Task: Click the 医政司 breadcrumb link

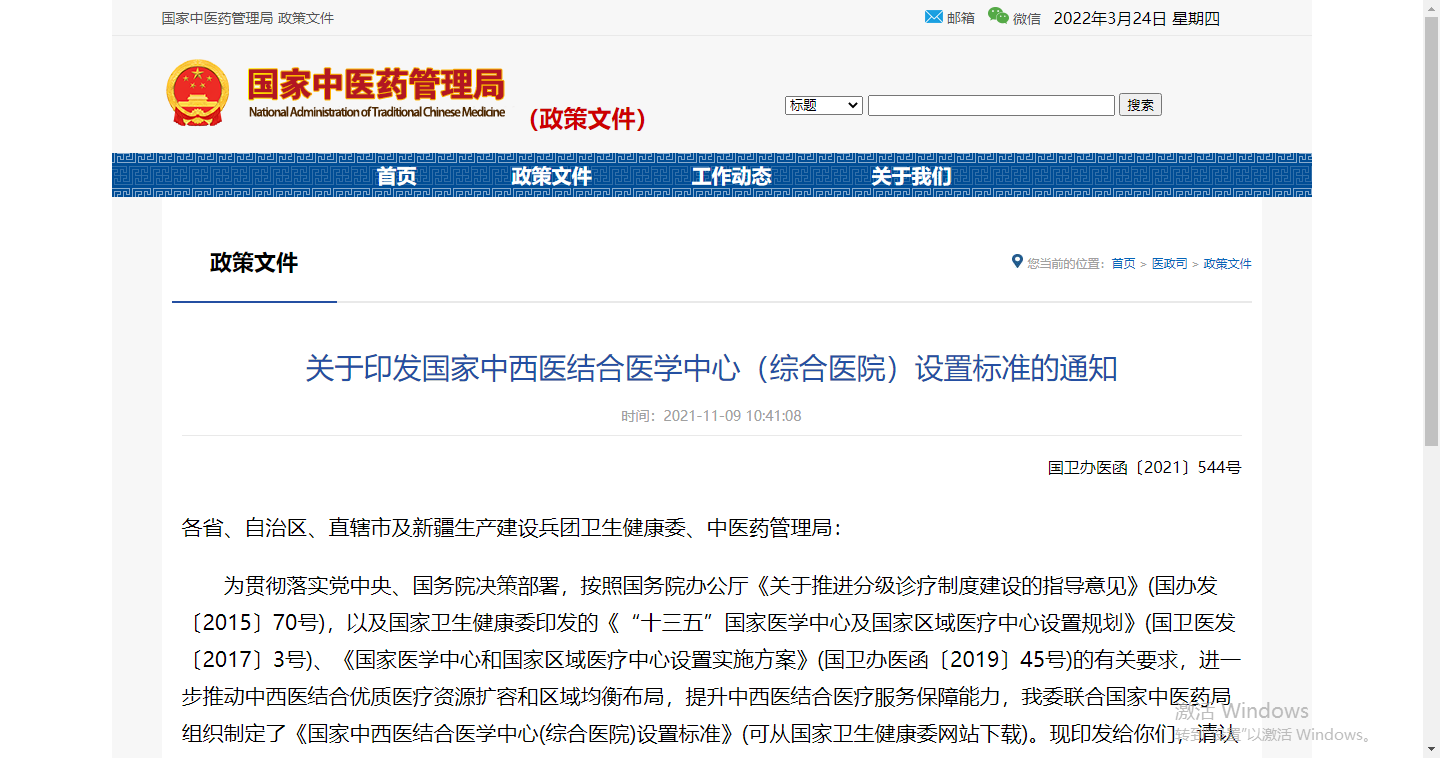Action: coord(1169,264)
